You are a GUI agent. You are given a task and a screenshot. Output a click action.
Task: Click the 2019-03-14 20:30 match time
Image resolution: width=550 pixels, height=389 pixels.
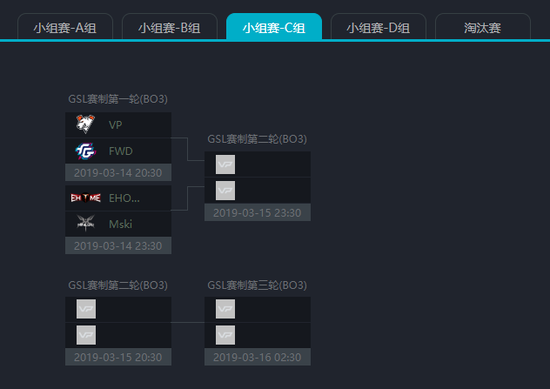[118, 173]
